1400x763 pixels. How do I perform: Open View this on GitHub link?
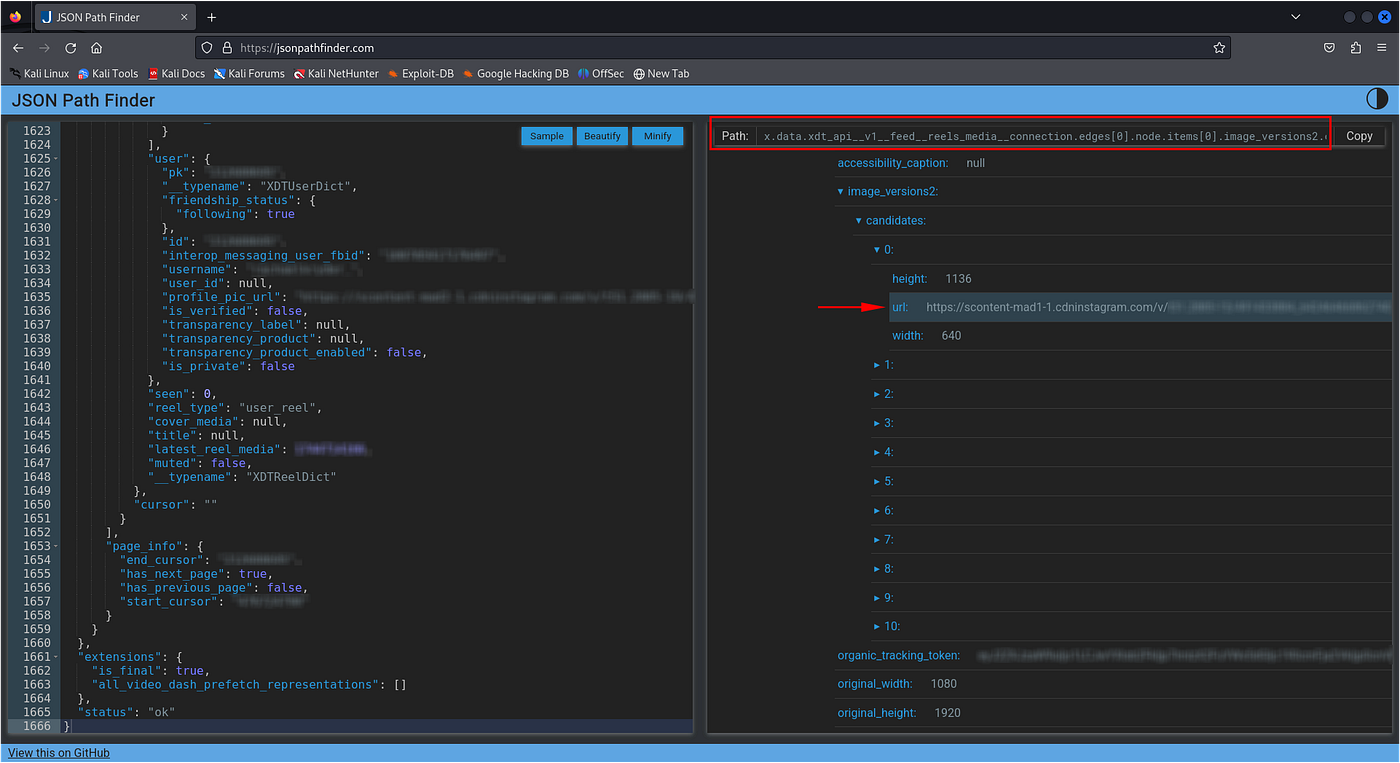click(59, 753)
